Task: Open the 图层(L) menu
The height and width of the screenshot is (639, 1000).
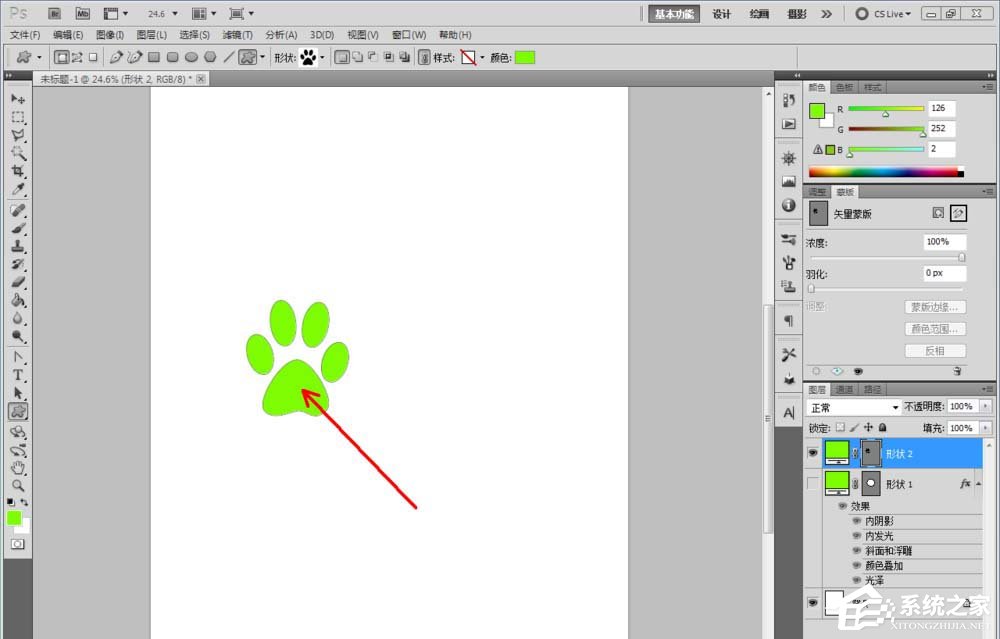Action: [152, 34]
